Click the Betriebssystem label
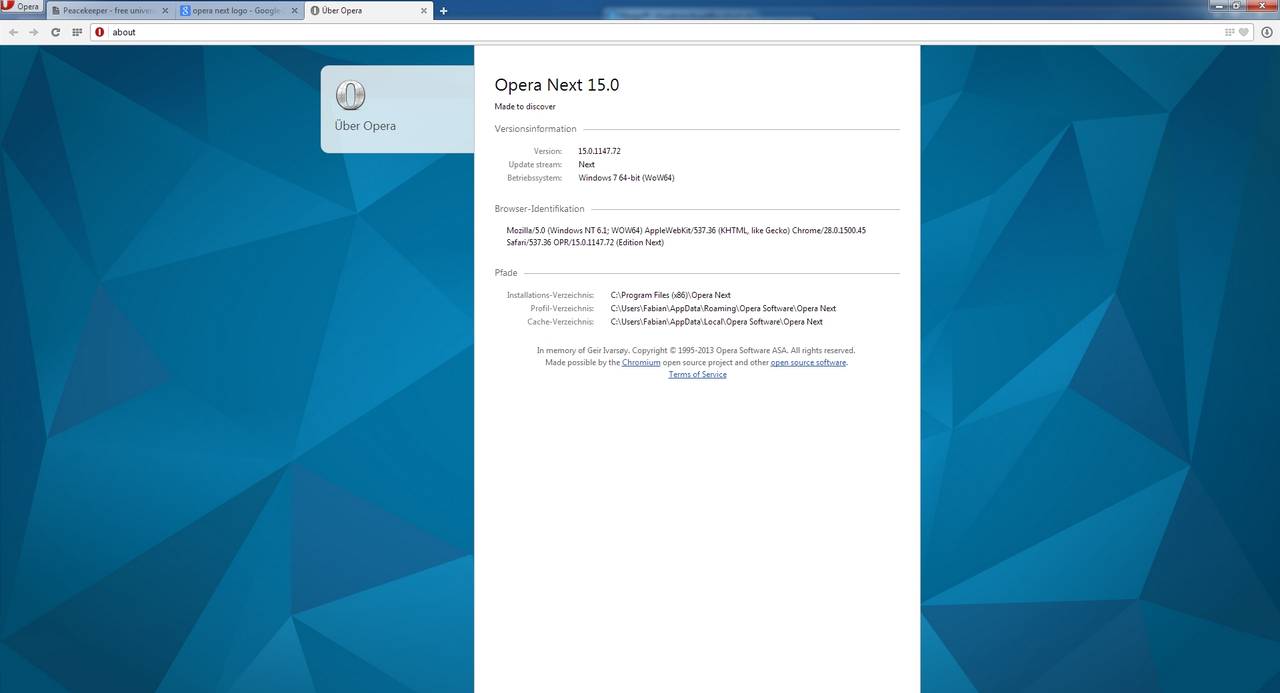Viewport: 1280px width, 693px height. pos(535,178)
